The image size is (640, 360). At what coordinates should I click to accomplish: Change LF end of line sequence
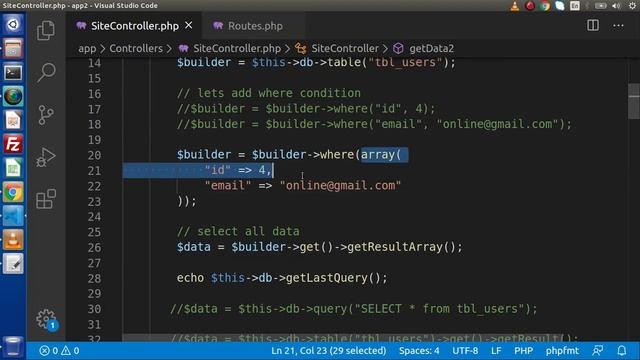pos(496,351)
